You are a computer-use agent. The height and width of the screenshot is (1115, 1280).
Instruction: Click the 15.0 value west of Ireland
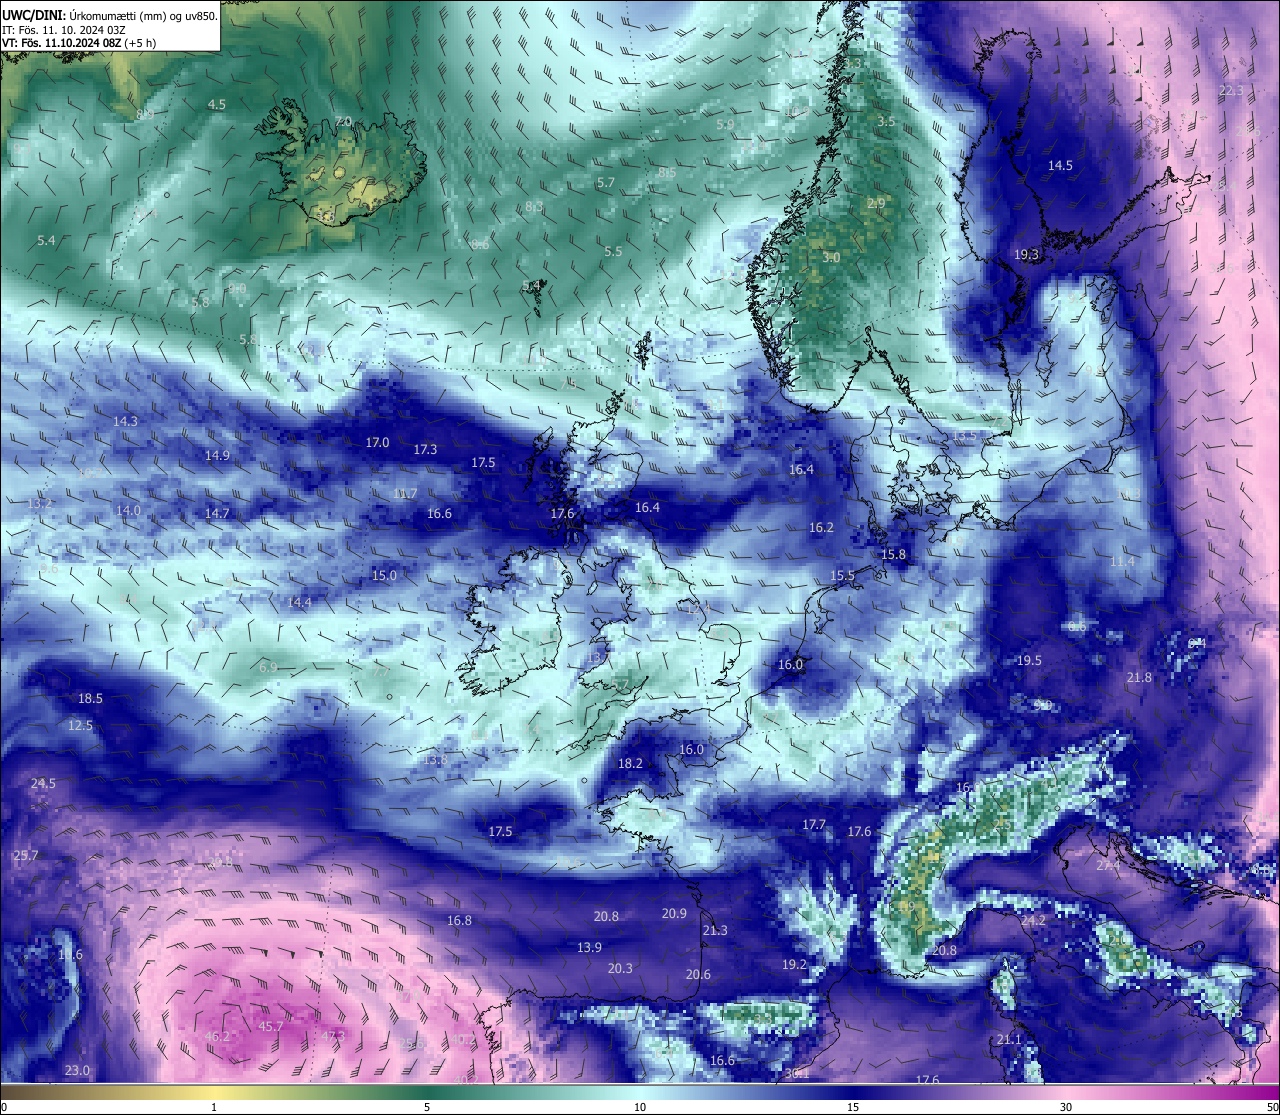384,575
